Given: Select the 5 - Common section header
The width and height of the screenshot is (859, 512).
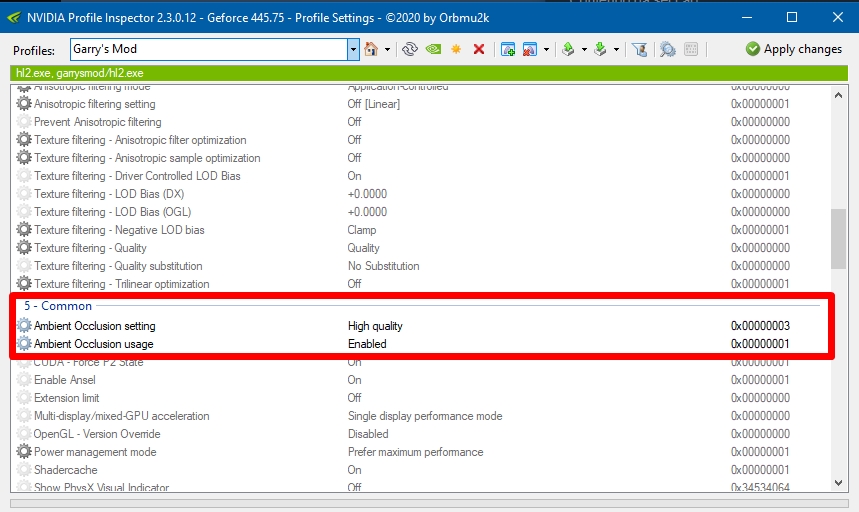Looking at the screenshot, I should coord(58,306).
